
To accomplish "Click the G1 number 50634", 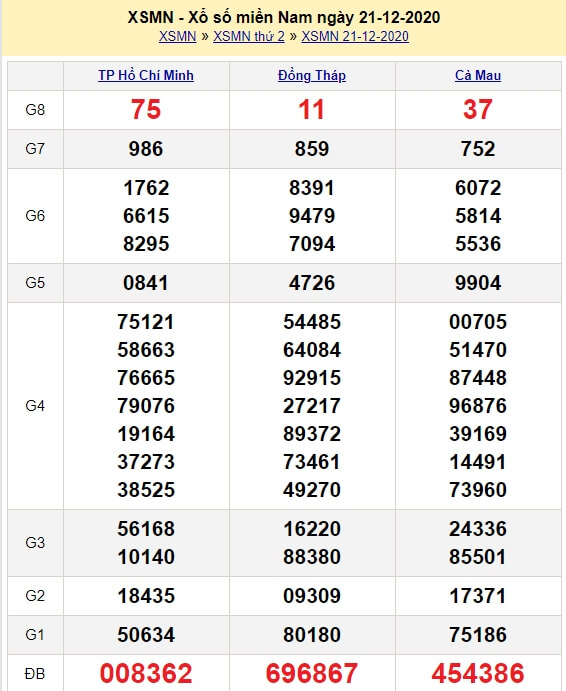I will (146, 635).
